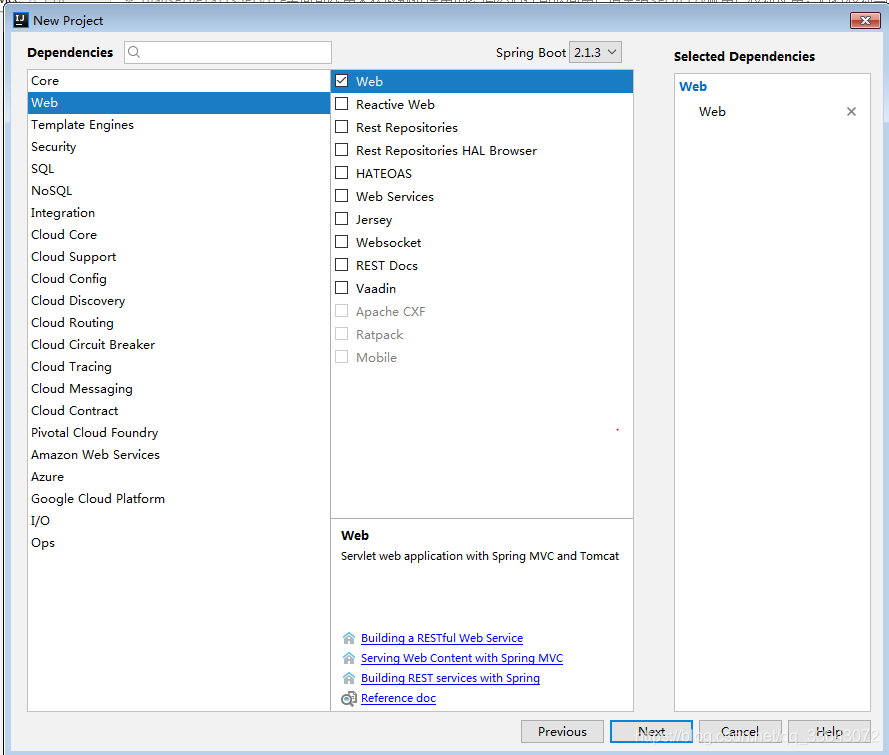Open the Reference doc link
Image resolution: width=889 pixels, height=755 pixels.
pyautogui.click(x=399, y=698)
